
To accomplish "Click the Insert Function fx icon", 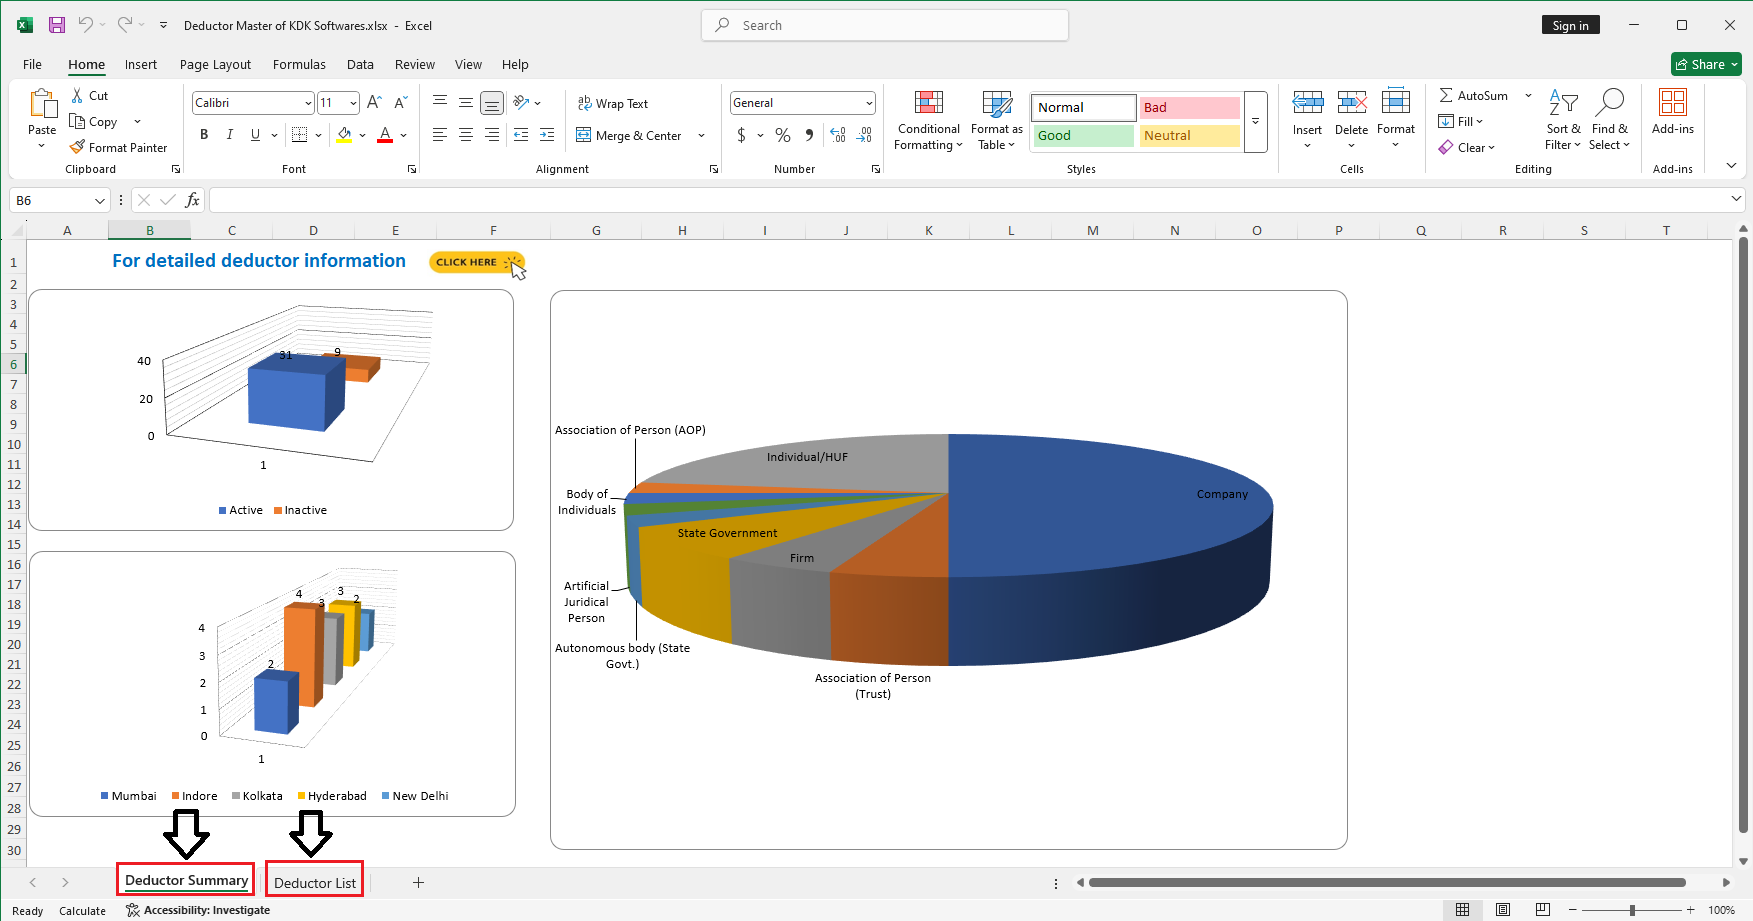I will pos(193,200).
